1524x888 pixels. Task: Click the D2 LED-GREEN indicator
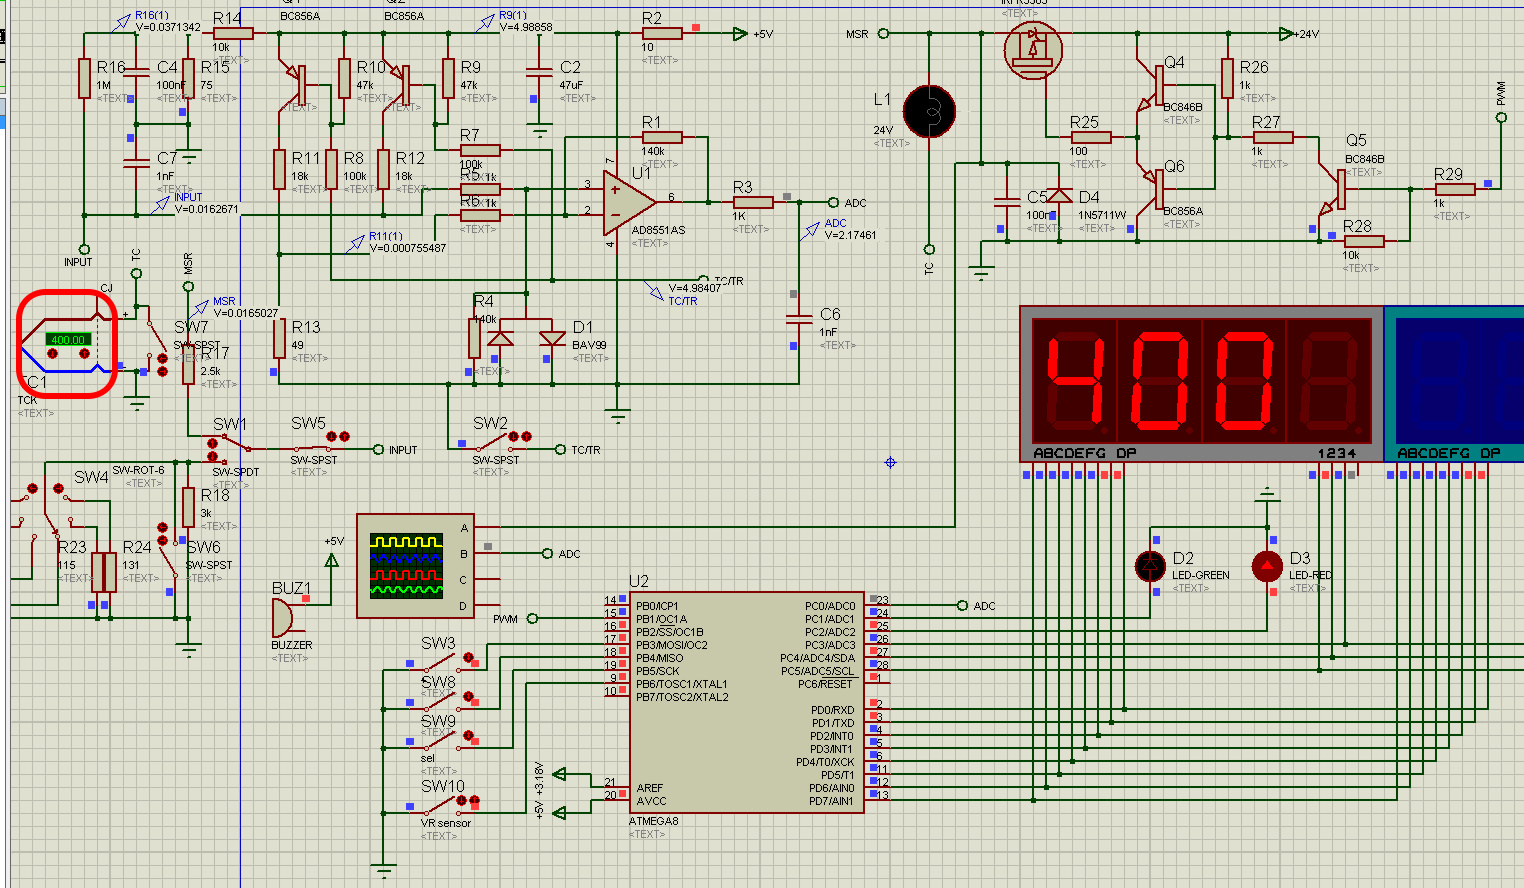pyautogui.click(x=1151, y=566)
